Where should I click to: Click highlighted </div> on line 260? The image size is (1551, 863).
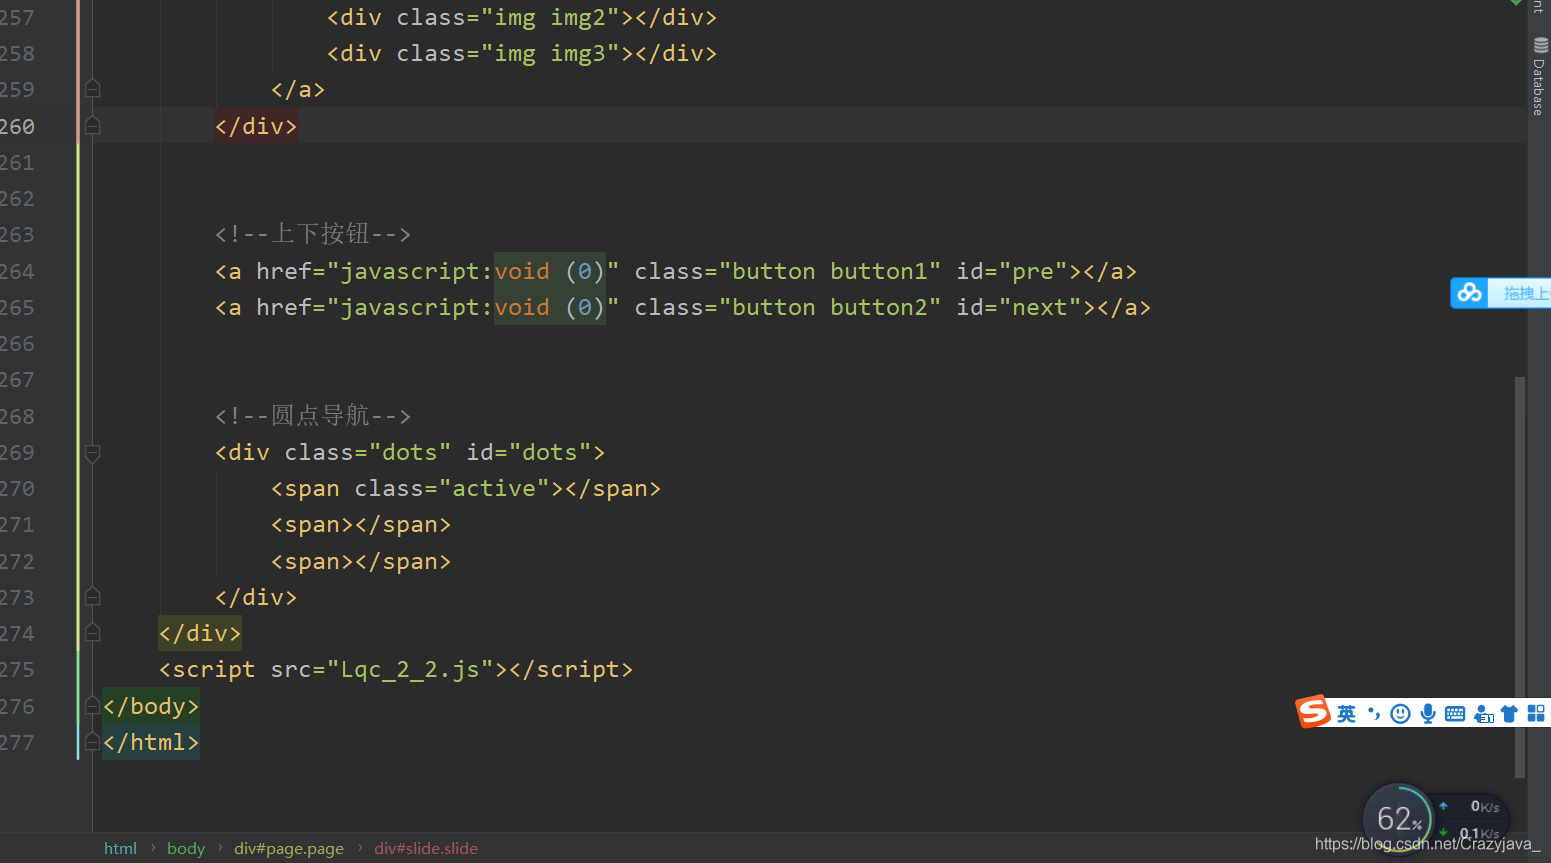click(x=256, y=126)
